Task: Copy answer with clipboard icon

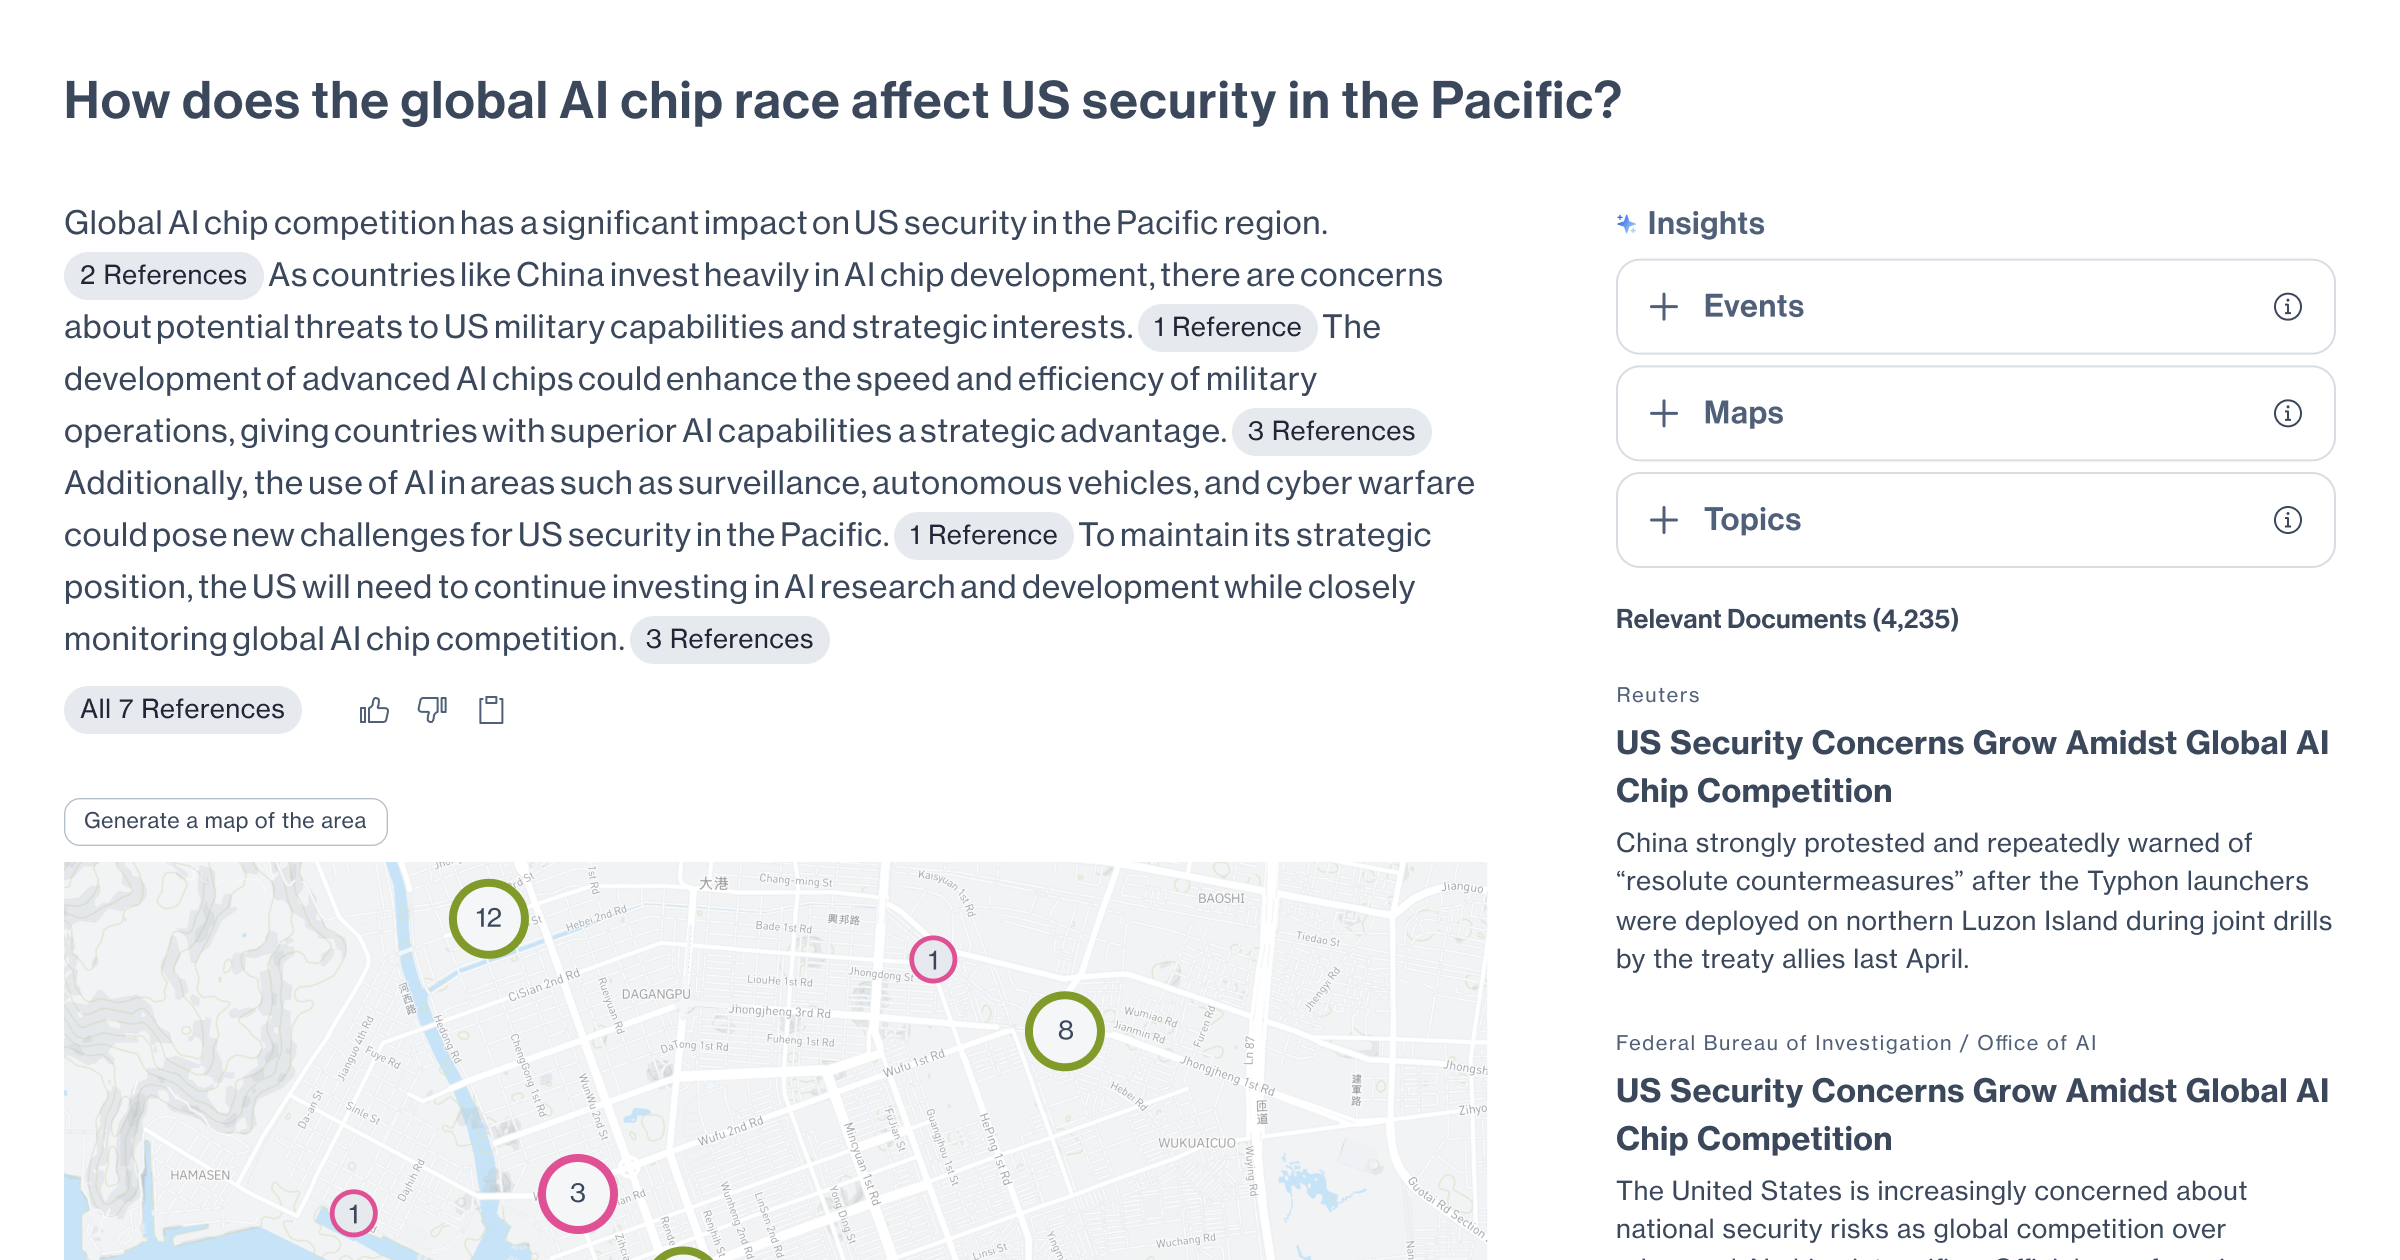Action: click(x=491, y=710)
